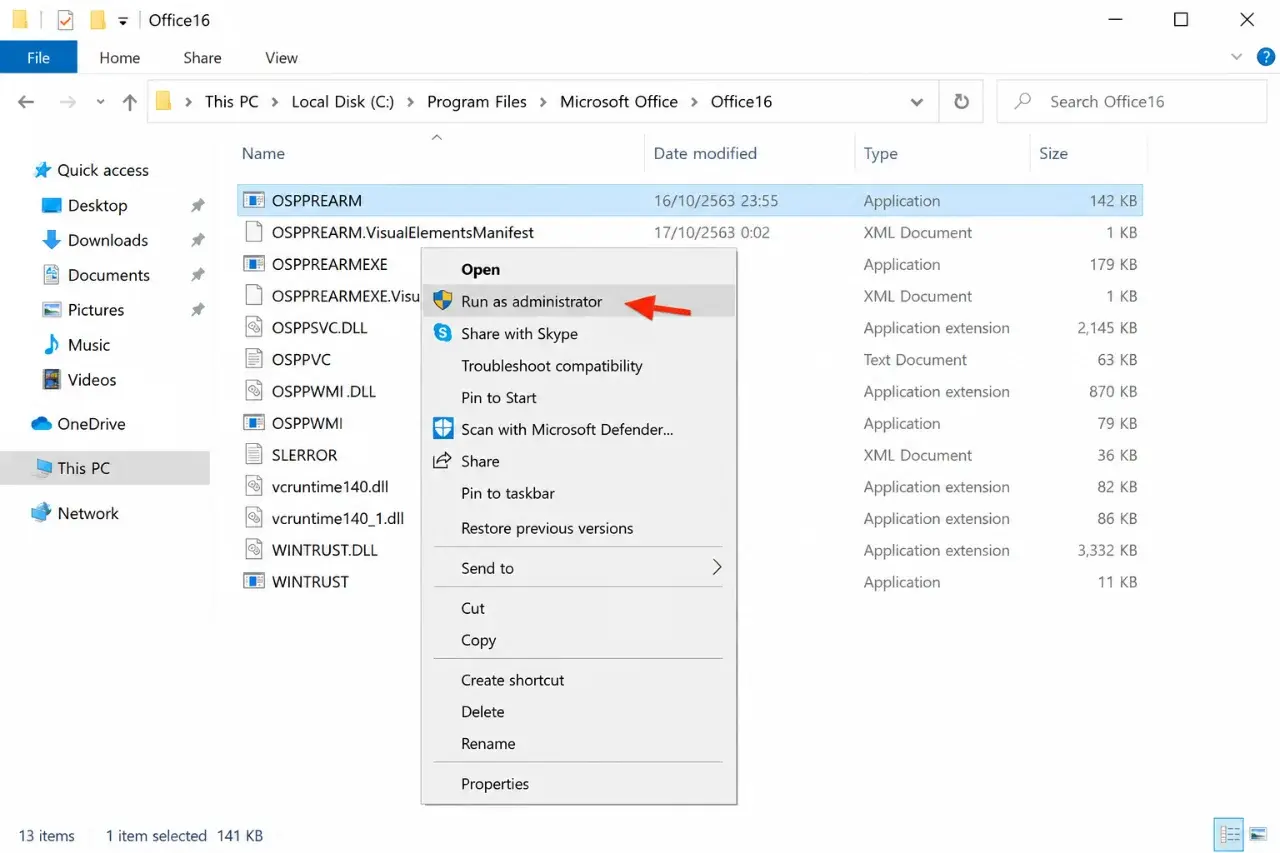The height and width of the screenshot is (853, 1280).
Task: Click Microsoft Office in the address path
Action: [618, 102]
